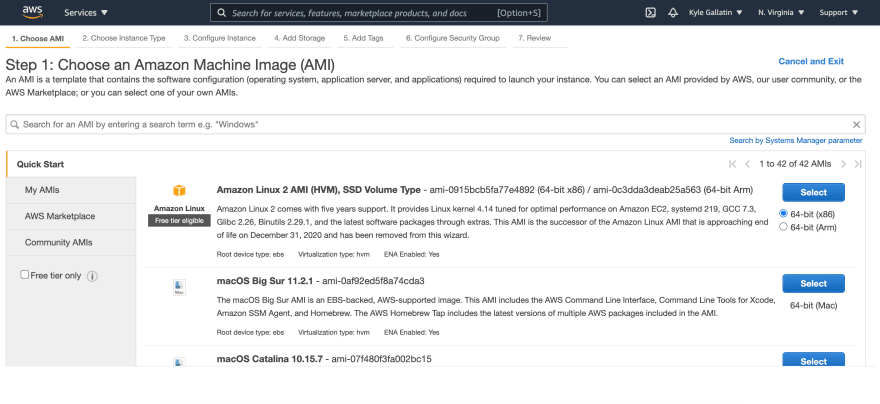The image size is (880, 404).
Task: Open the CloudShell terminal icon
Action: (x=650, y=12)
